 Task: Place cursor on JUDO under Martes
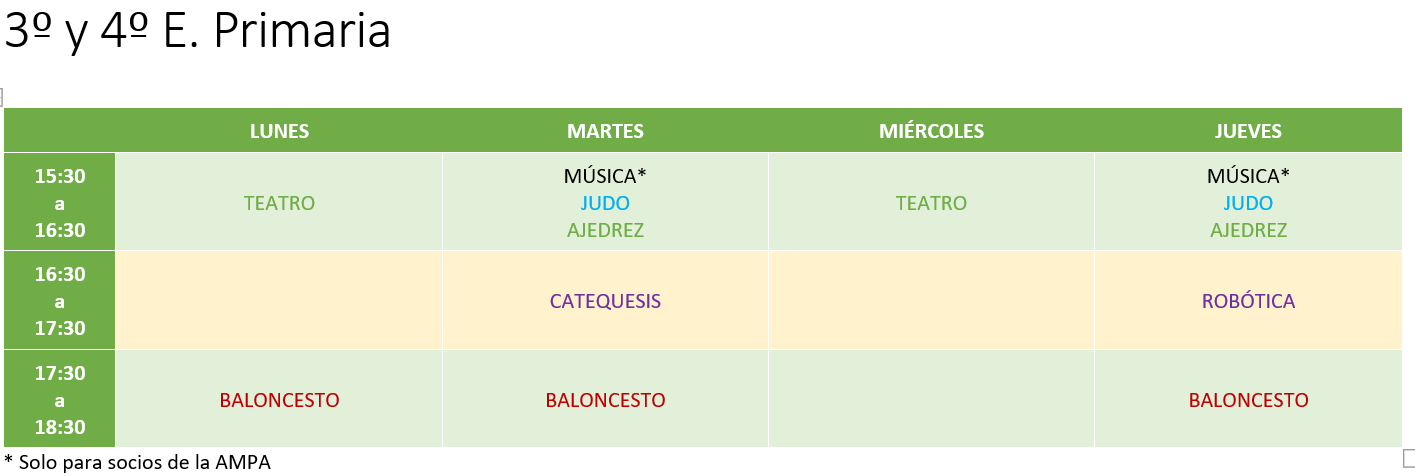point(605,203)
